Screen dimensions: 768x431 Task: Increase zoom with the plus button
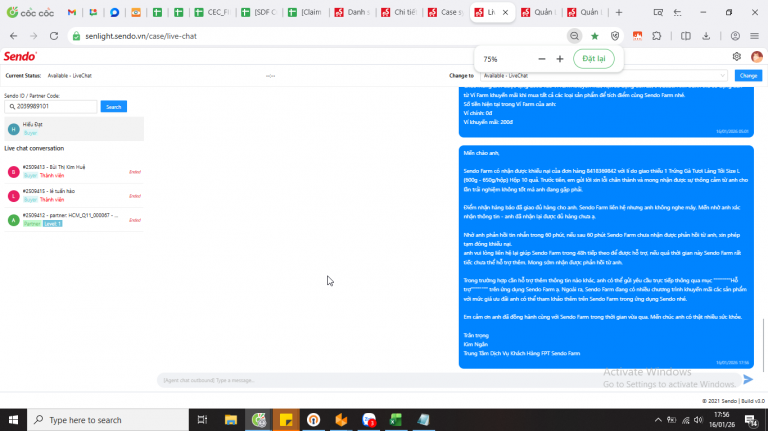pos(560,59)
